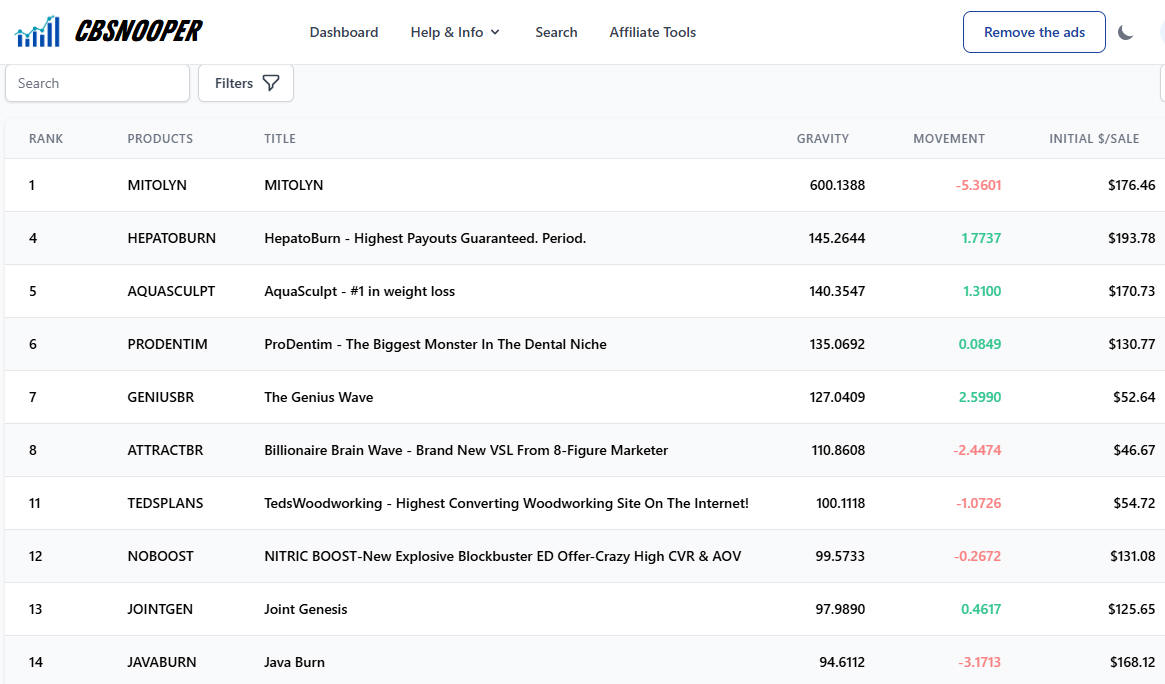Click title 'ProDentim - The Biggest Monster'
Viewport: 1165px width, 684px height.
coord(435,344)
